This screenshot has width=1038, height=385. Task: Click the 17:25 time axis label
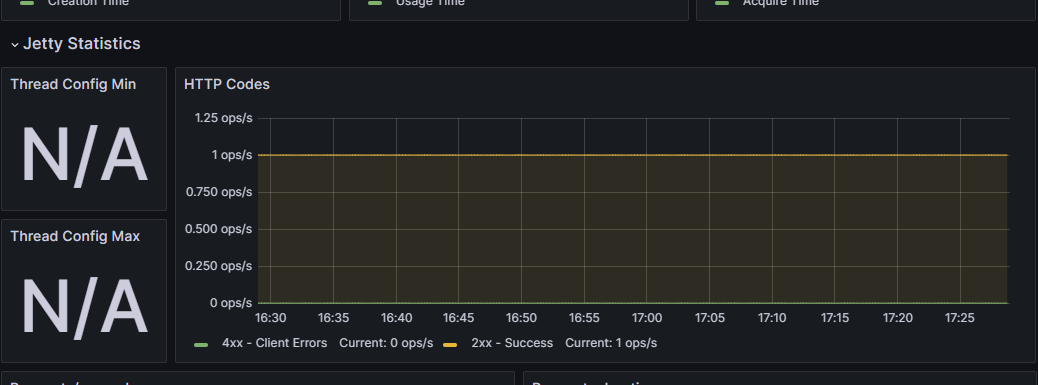(960, 318)
